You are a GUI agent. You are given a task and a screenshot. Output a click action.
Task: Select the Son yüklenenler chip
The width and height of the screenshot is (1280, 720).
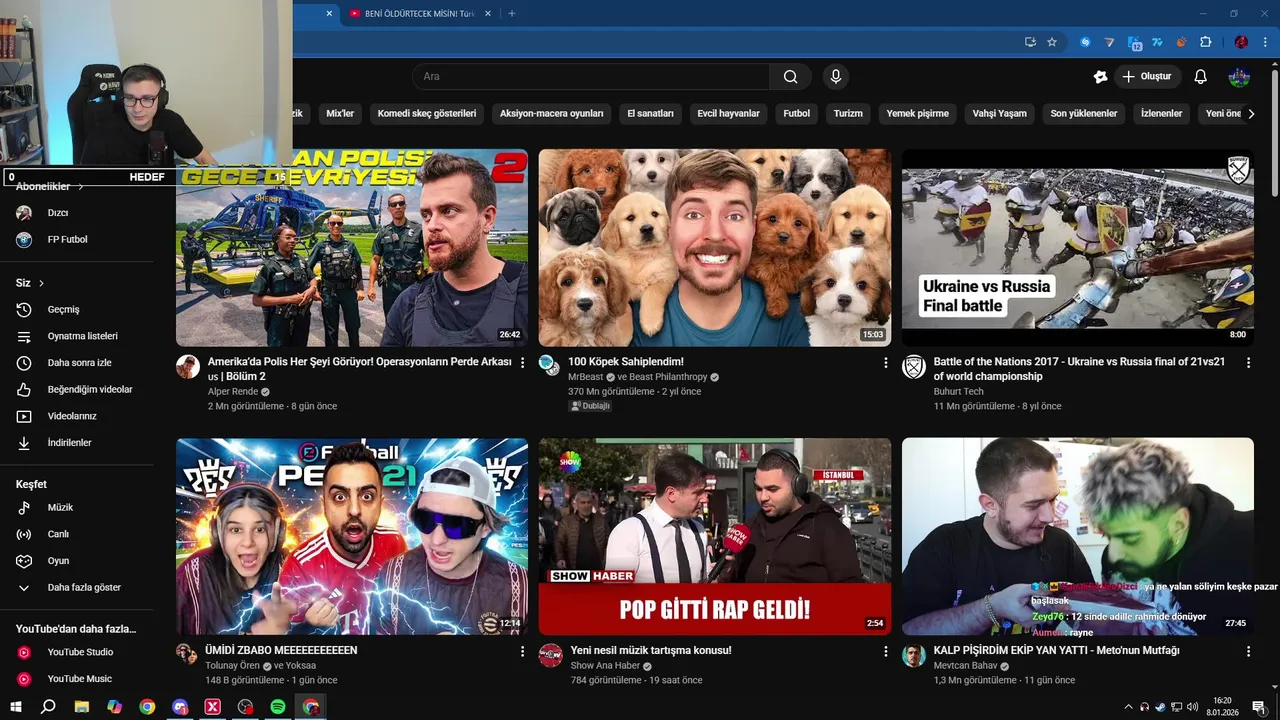pyautogui.click(x=1084, y=114)
